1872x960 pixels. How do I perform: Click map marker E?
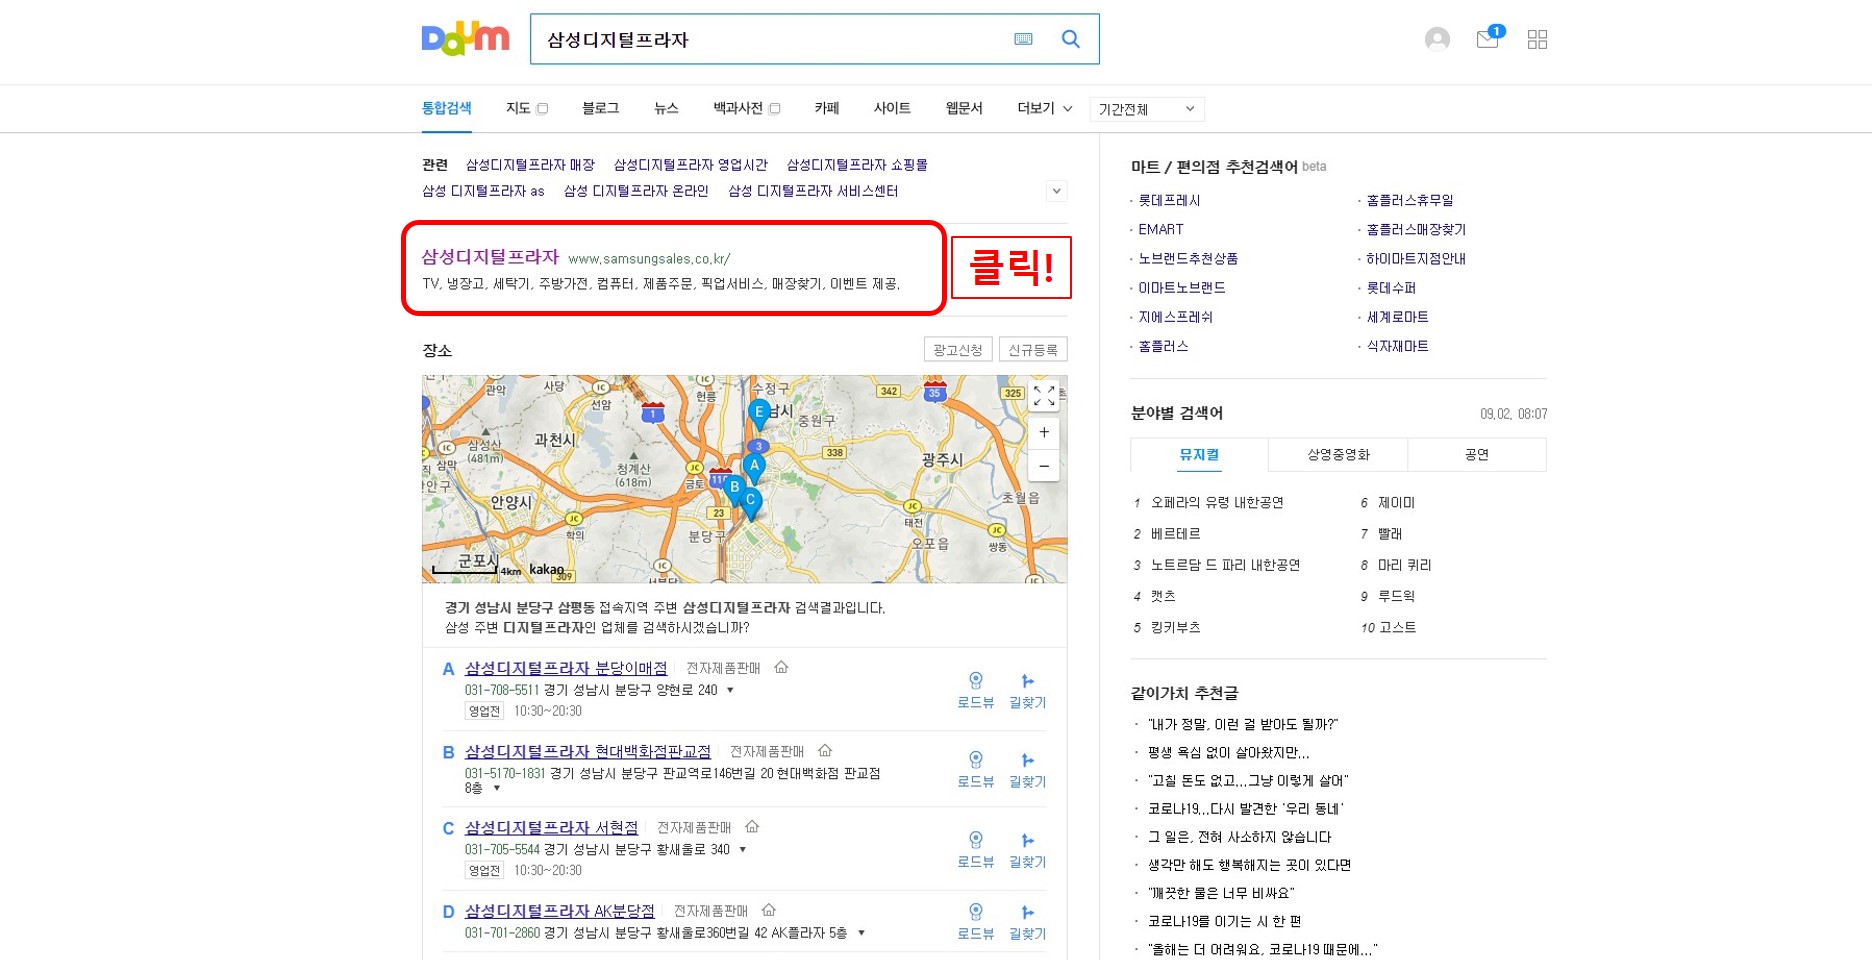pos(759,413)
